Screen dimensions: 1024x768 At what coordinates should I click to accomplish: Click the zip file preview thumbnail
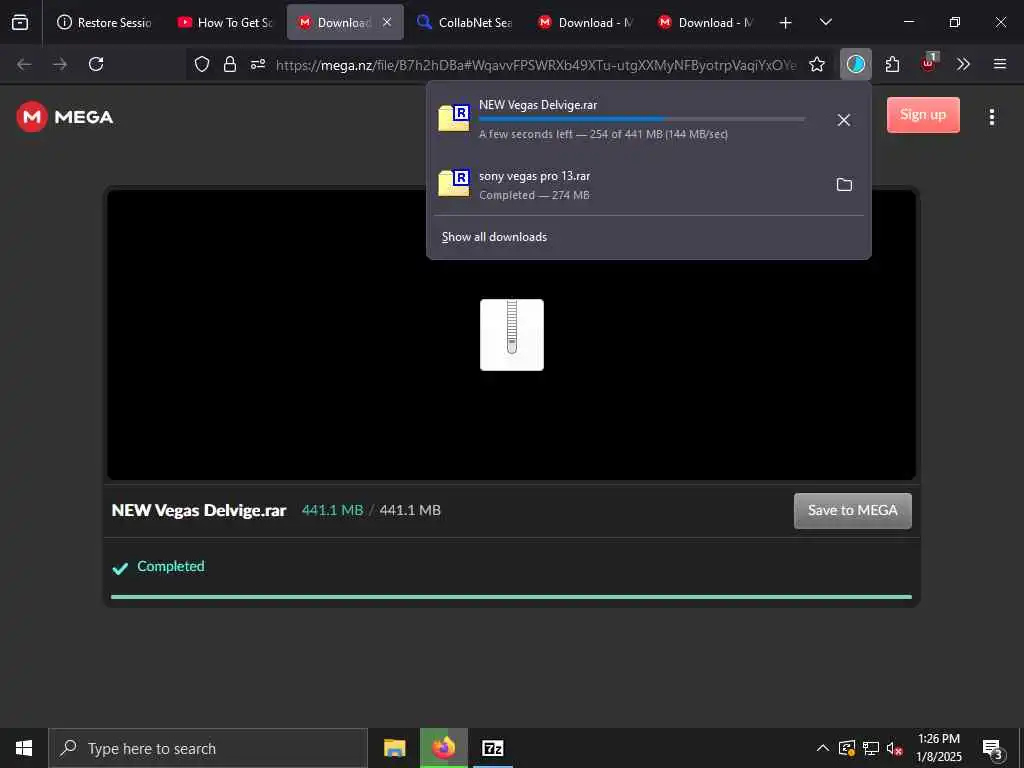pyautogui.click(x=511, y=335)
